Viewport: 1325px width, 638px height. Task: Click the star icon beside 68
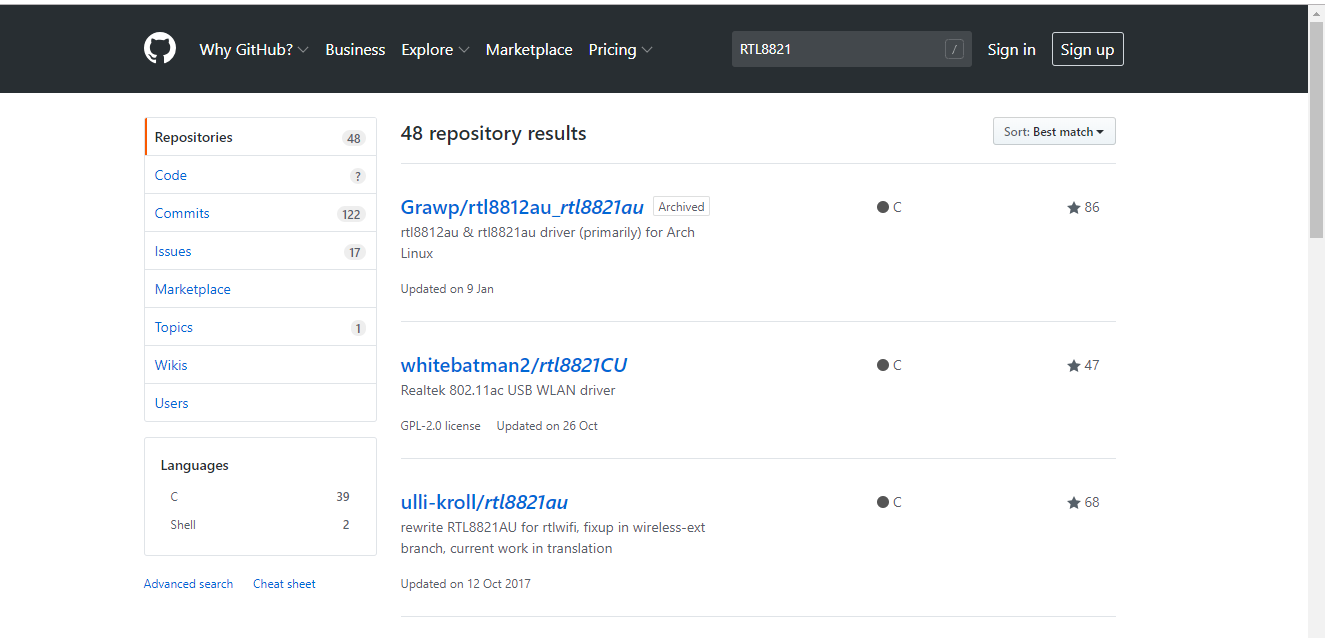coord(1073,503)
